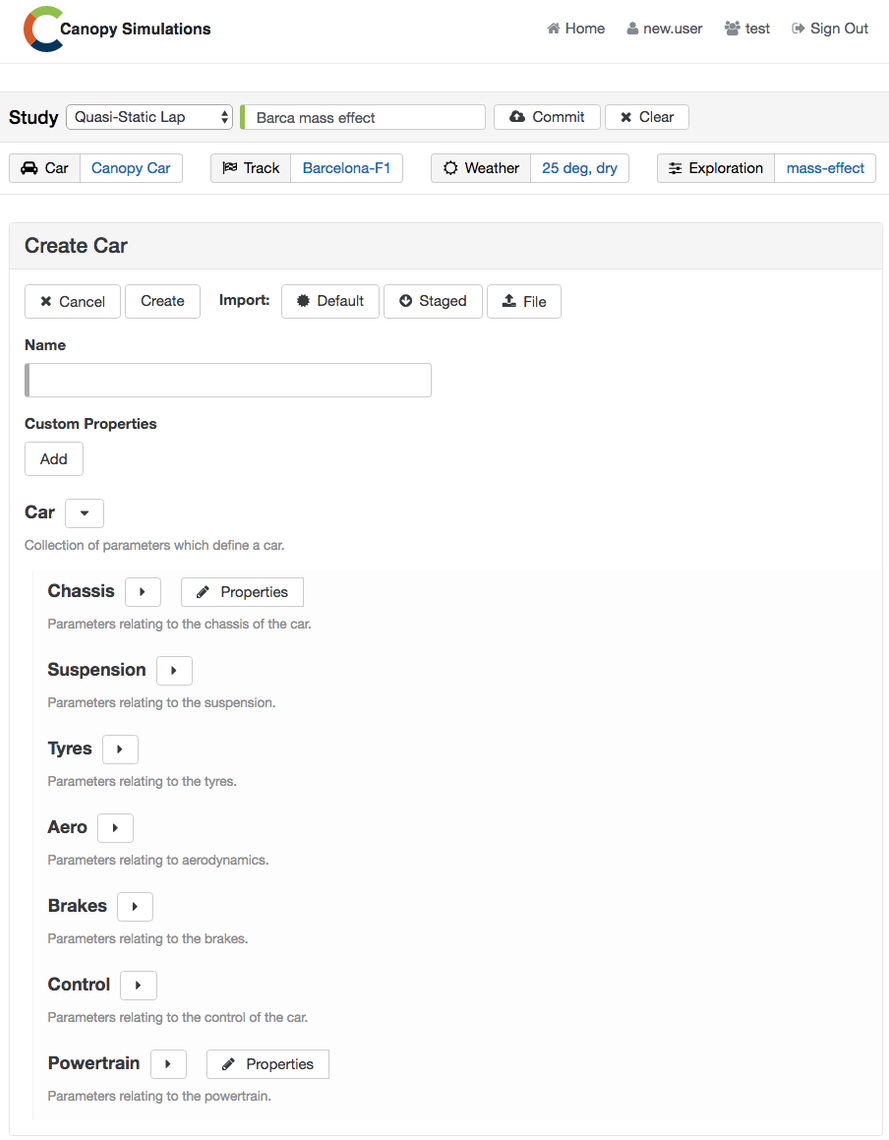Open the 25 deg, dry weather link

[579, 168]
